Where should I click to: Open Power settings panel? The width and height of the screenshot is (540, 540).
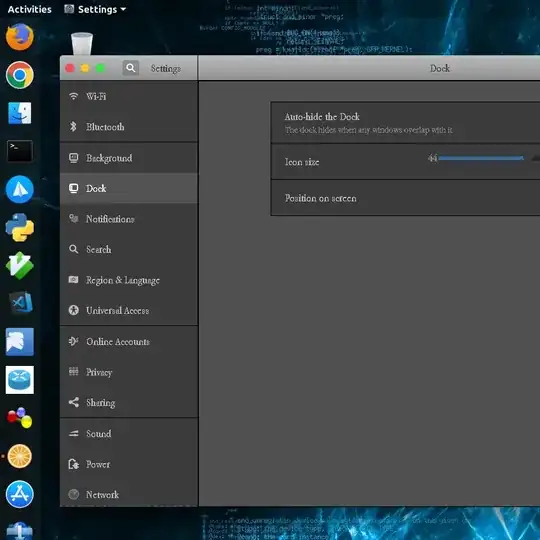click(x=129, y=464)
